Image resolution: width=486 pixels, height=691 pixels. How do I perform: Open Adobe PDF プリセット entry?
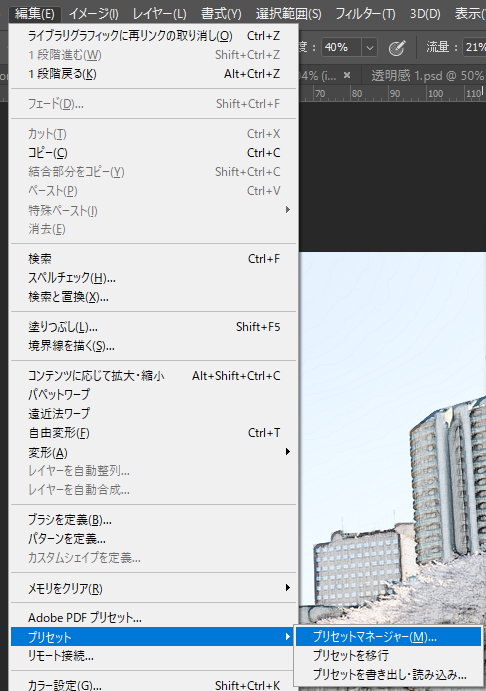(153, 618)
